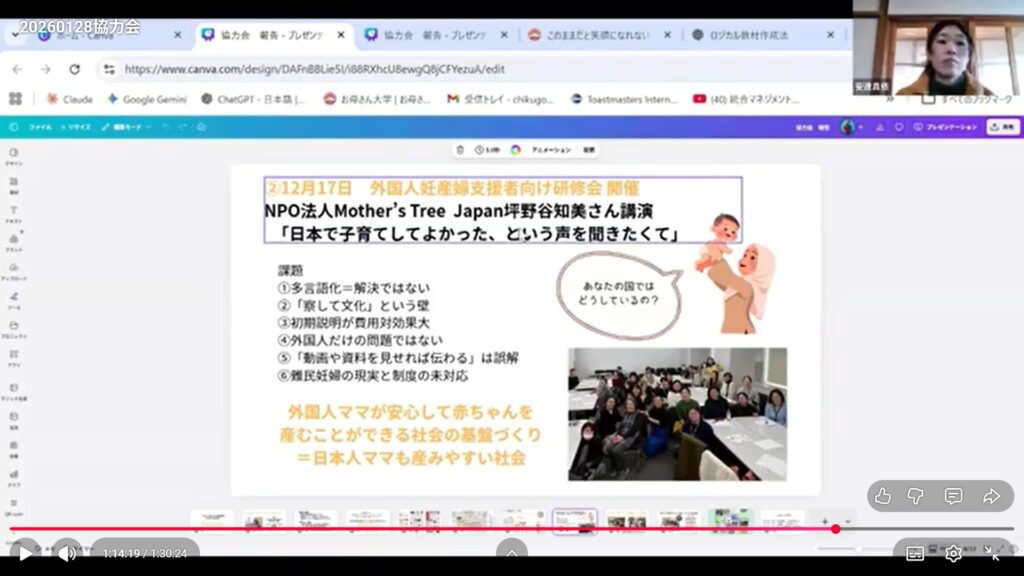Like the video with thumbs up
This screenshot has height=576, width=1024.
[x=883, y=496]
